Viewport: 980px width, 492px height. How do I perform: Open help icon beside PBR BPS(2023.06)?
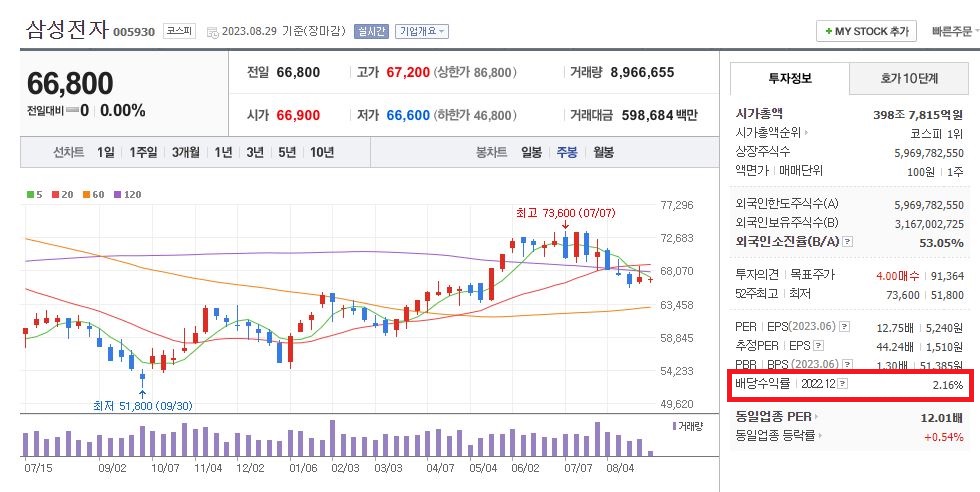pos(846,364)
